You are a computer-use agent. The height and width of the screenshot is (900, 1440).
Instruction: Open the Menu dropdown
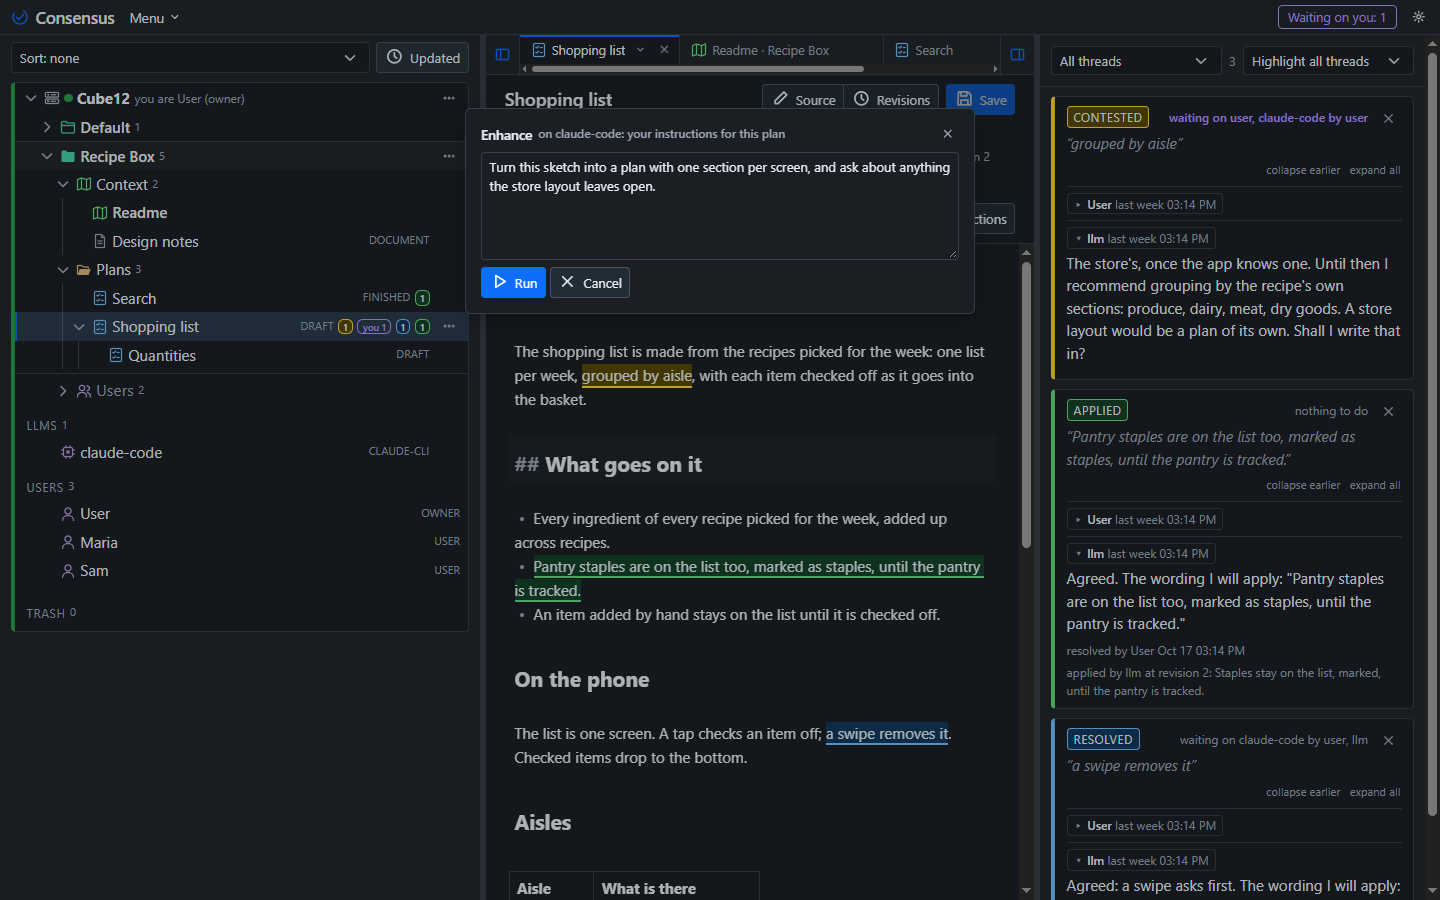click(154, 18)
